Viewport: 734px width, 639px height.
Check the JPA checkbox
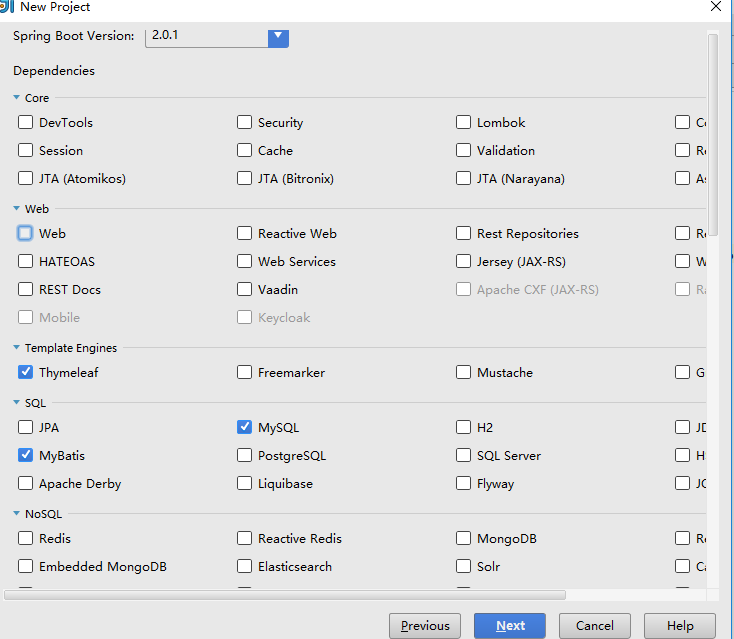pos(25,427)
